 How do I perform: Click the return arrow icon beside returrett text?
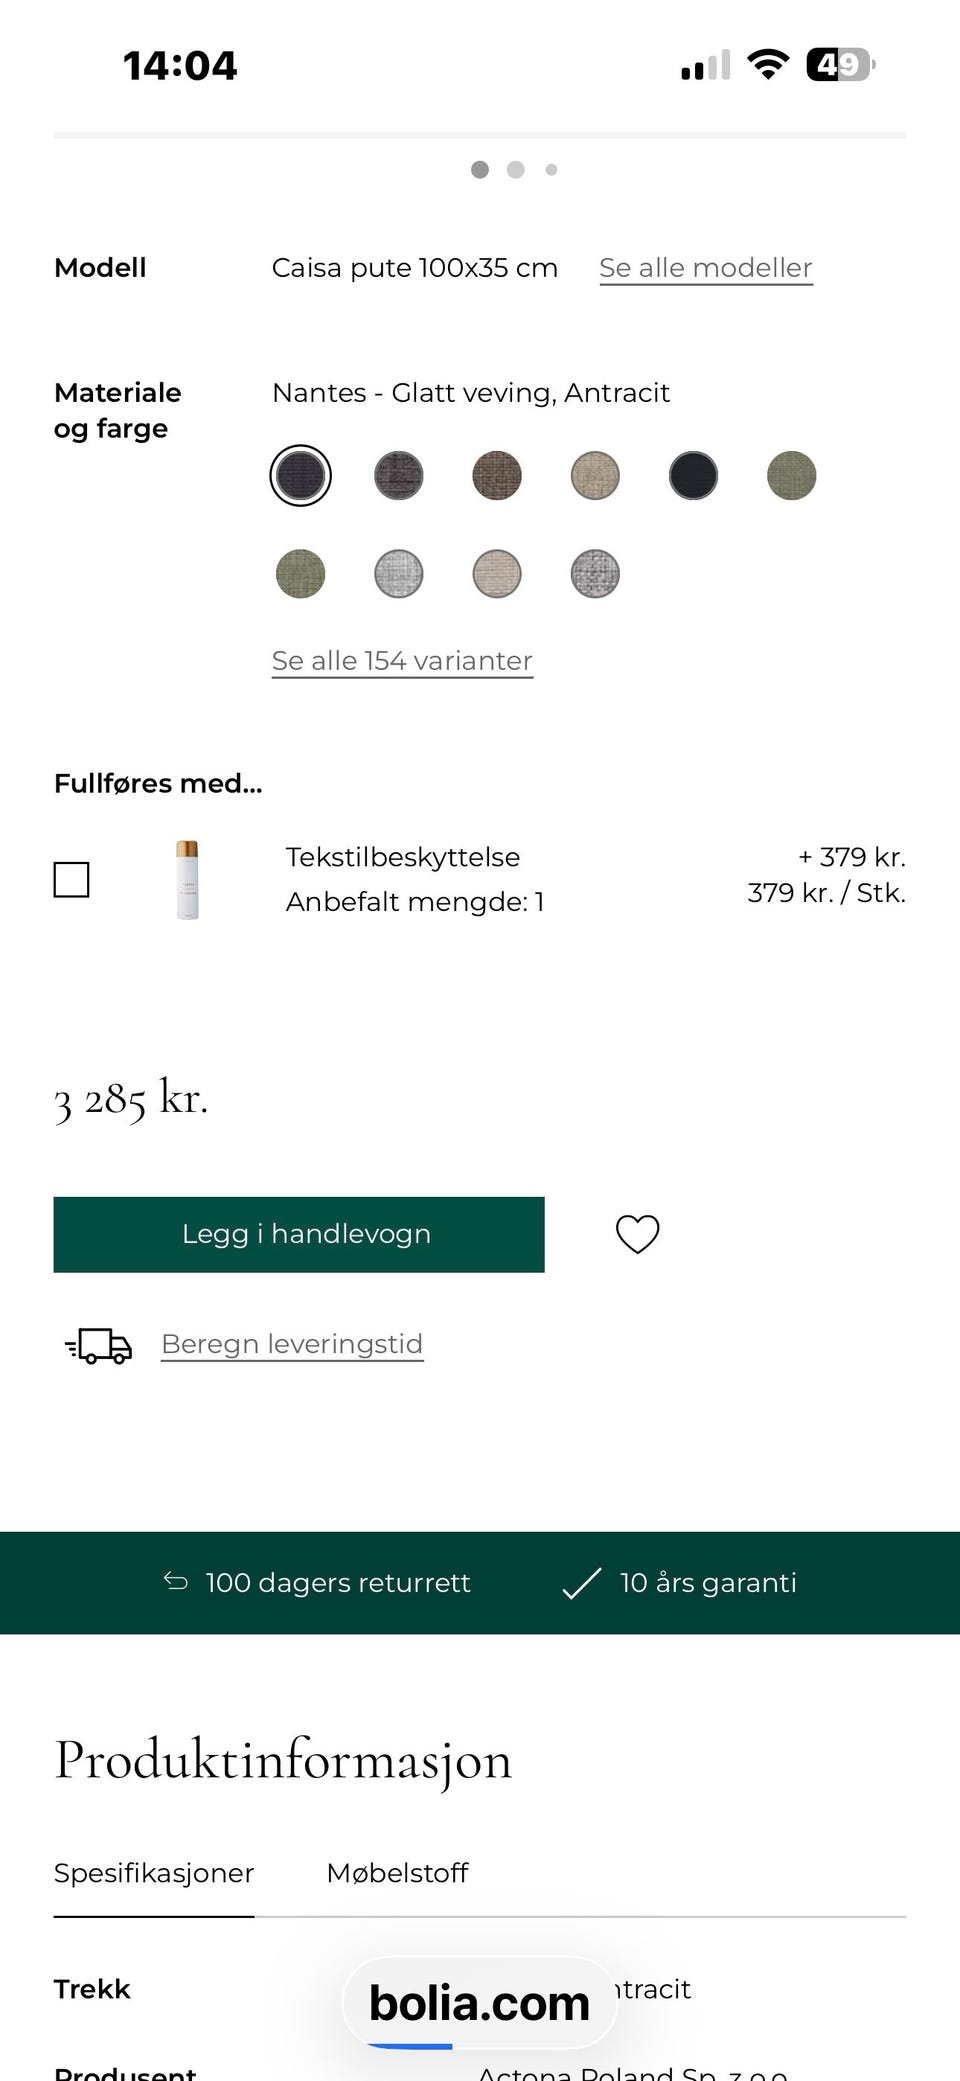click(174, 1582)
